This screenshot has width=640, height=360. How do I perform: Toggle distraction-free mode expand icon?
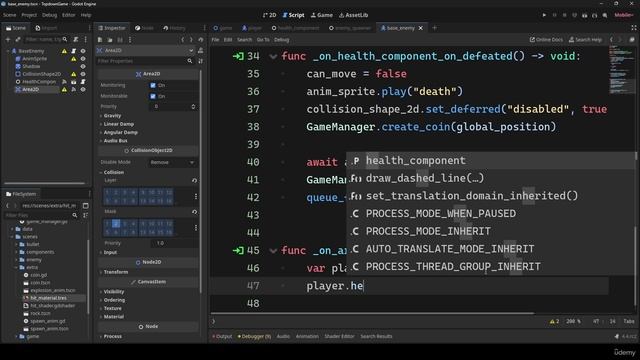coord(633,28)
